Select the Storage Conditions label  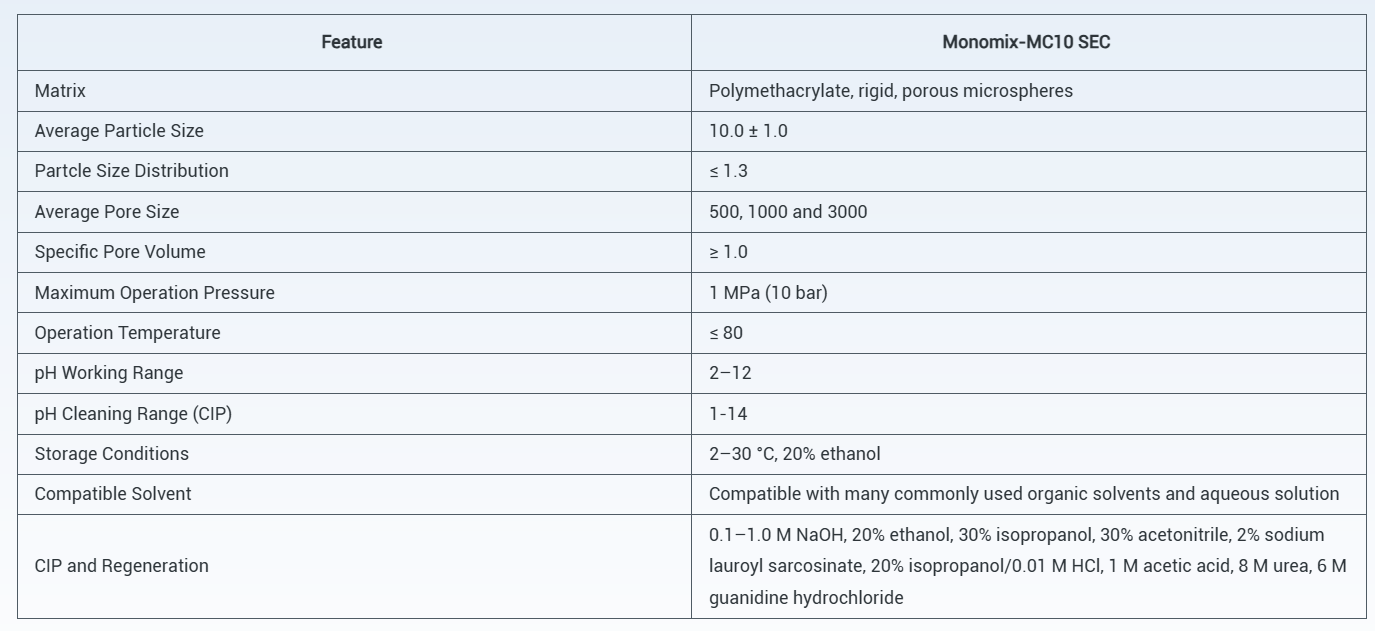pyautogui.click(x=111, y=454)
